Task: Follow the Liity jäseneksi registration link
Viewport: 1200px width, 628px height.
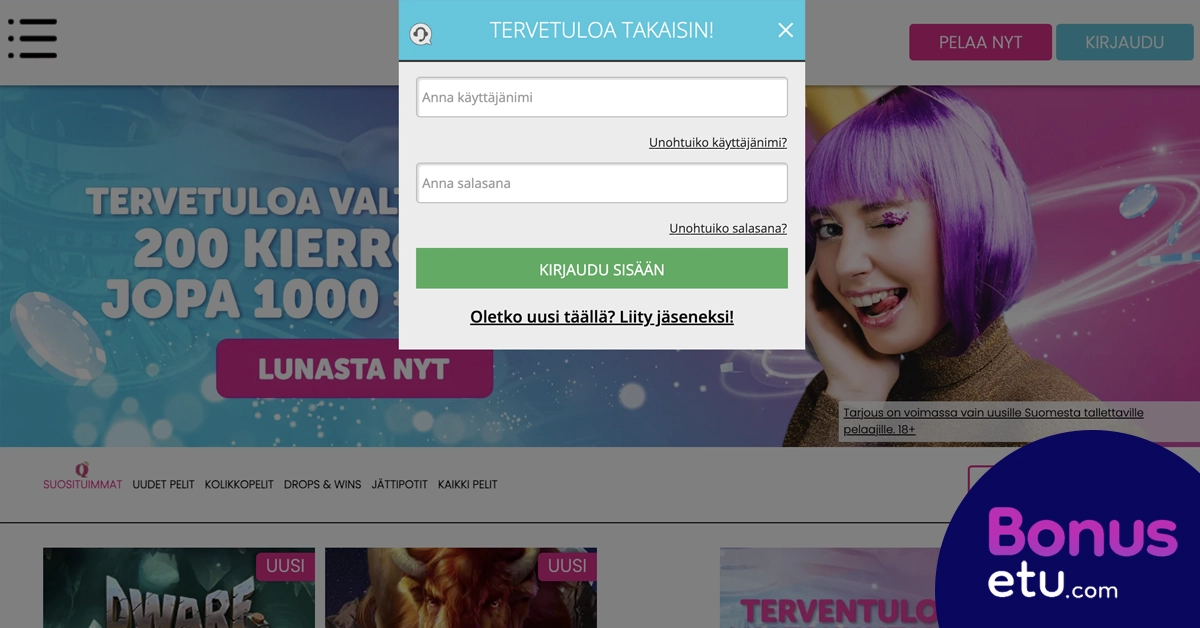Action: (602, 317)
